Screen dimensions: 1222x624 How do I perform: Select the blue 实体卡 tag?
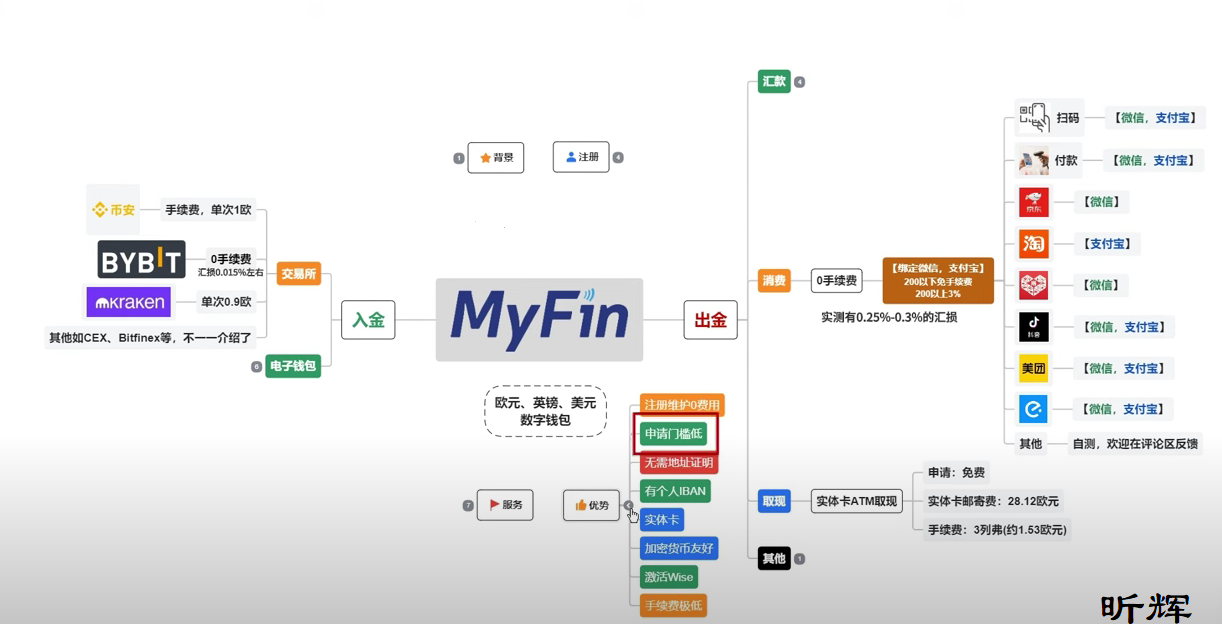pyautogui.click(x=662, y=520)
